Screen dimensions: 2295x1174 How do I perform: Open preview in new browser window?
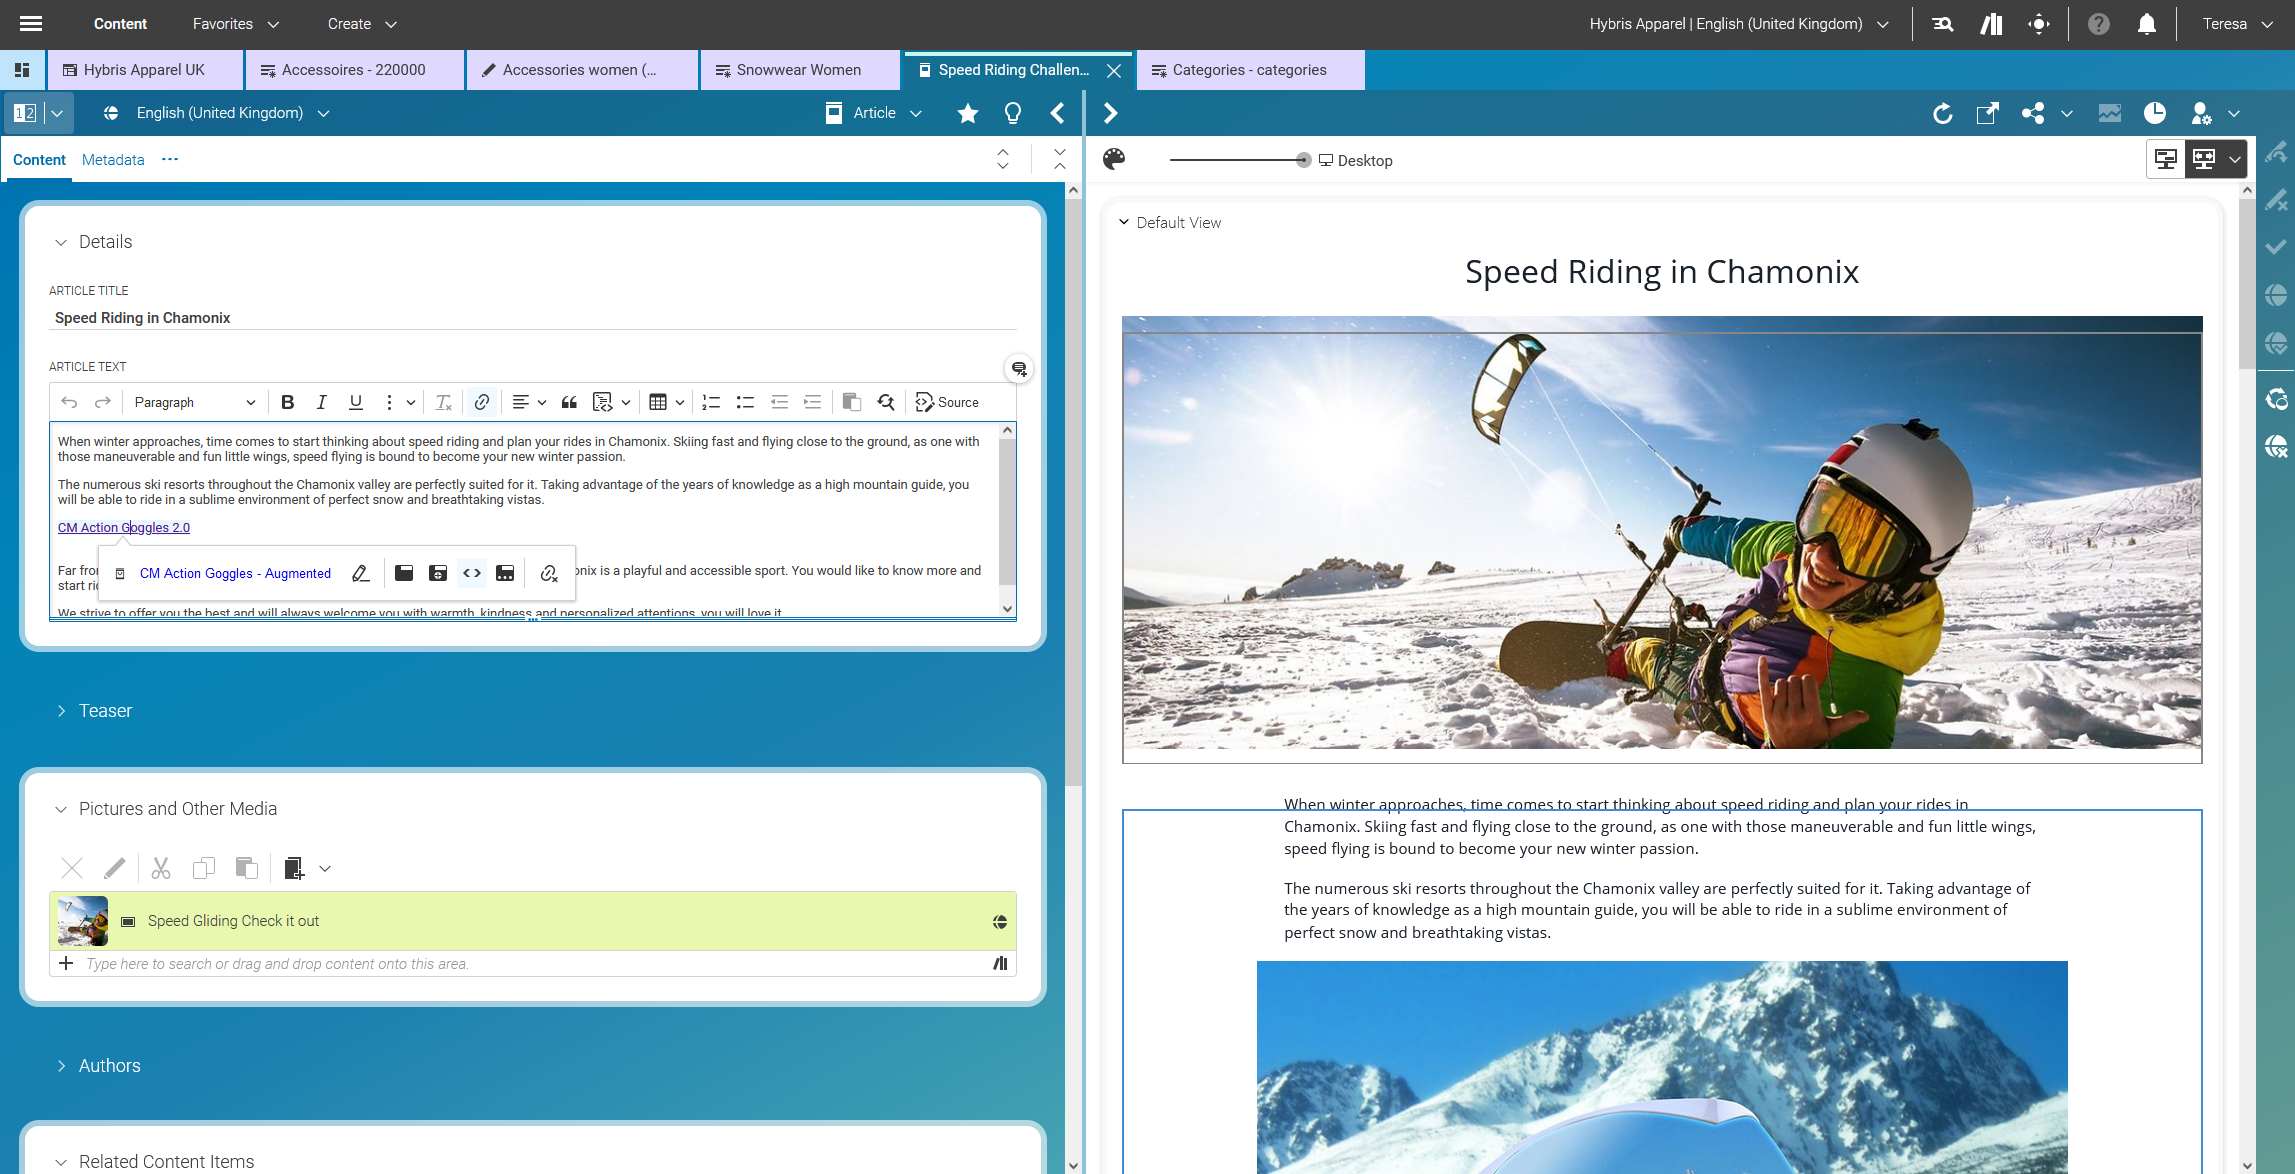click(1988, 113)
